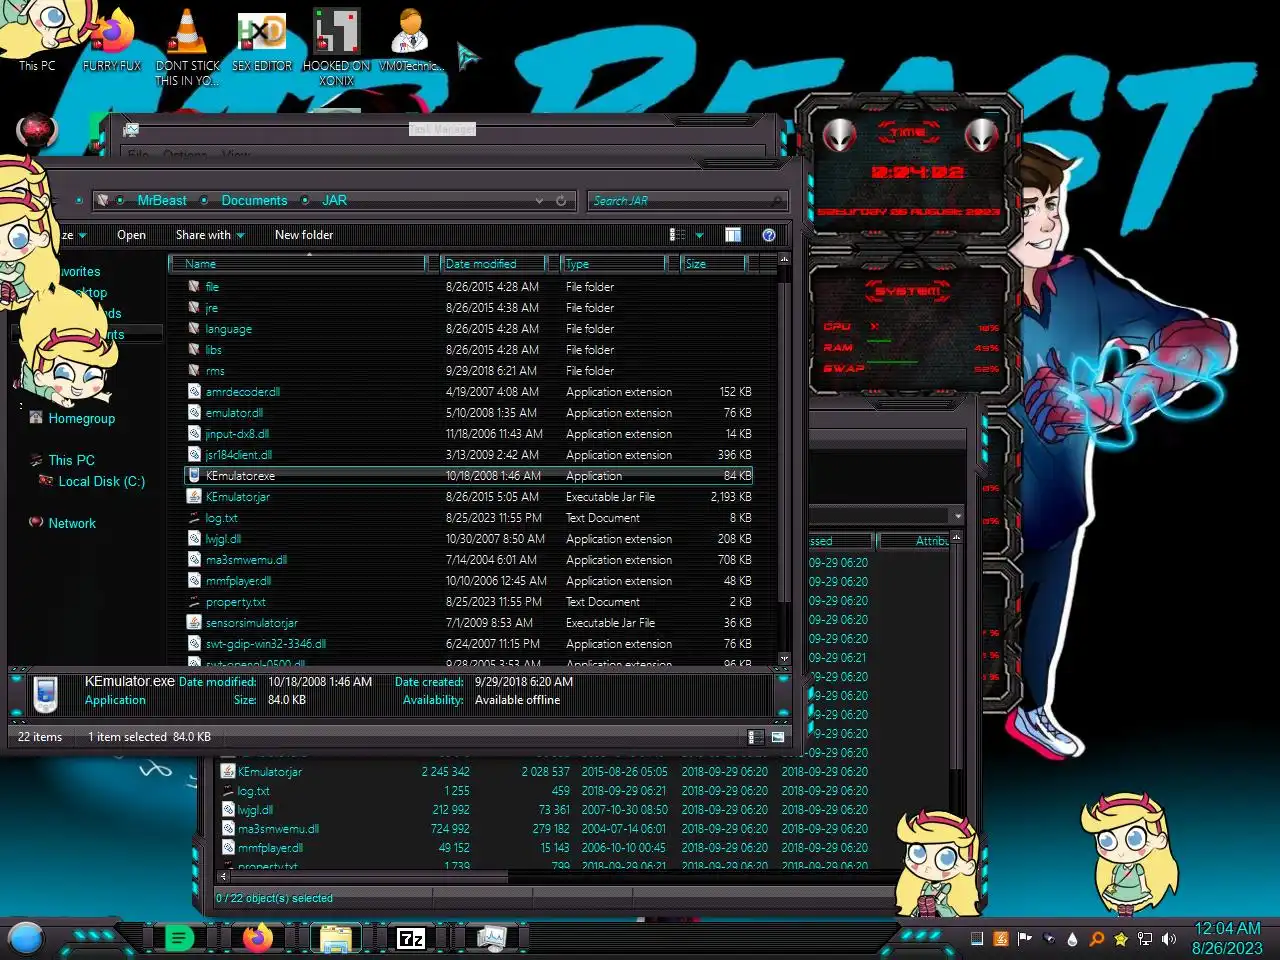
Task: Open the FURRY FUX Firefox desktop shortcut
Action: tap(112, 40)
